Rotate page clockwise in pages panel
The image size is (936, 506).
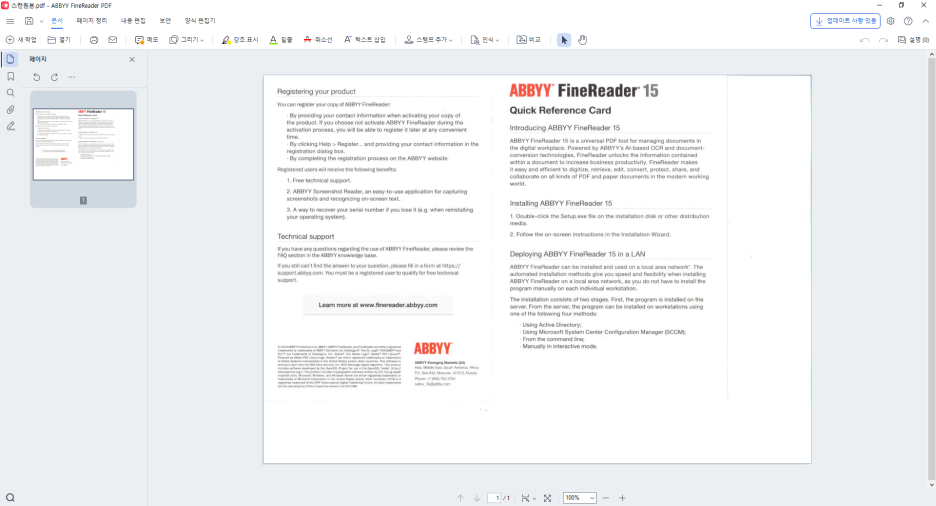coord(54,77)
